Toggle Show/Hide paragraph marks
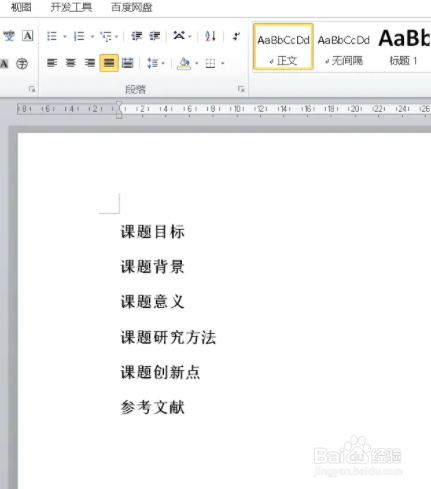Screen dimensions: 431x489 [x=236, y=36]
